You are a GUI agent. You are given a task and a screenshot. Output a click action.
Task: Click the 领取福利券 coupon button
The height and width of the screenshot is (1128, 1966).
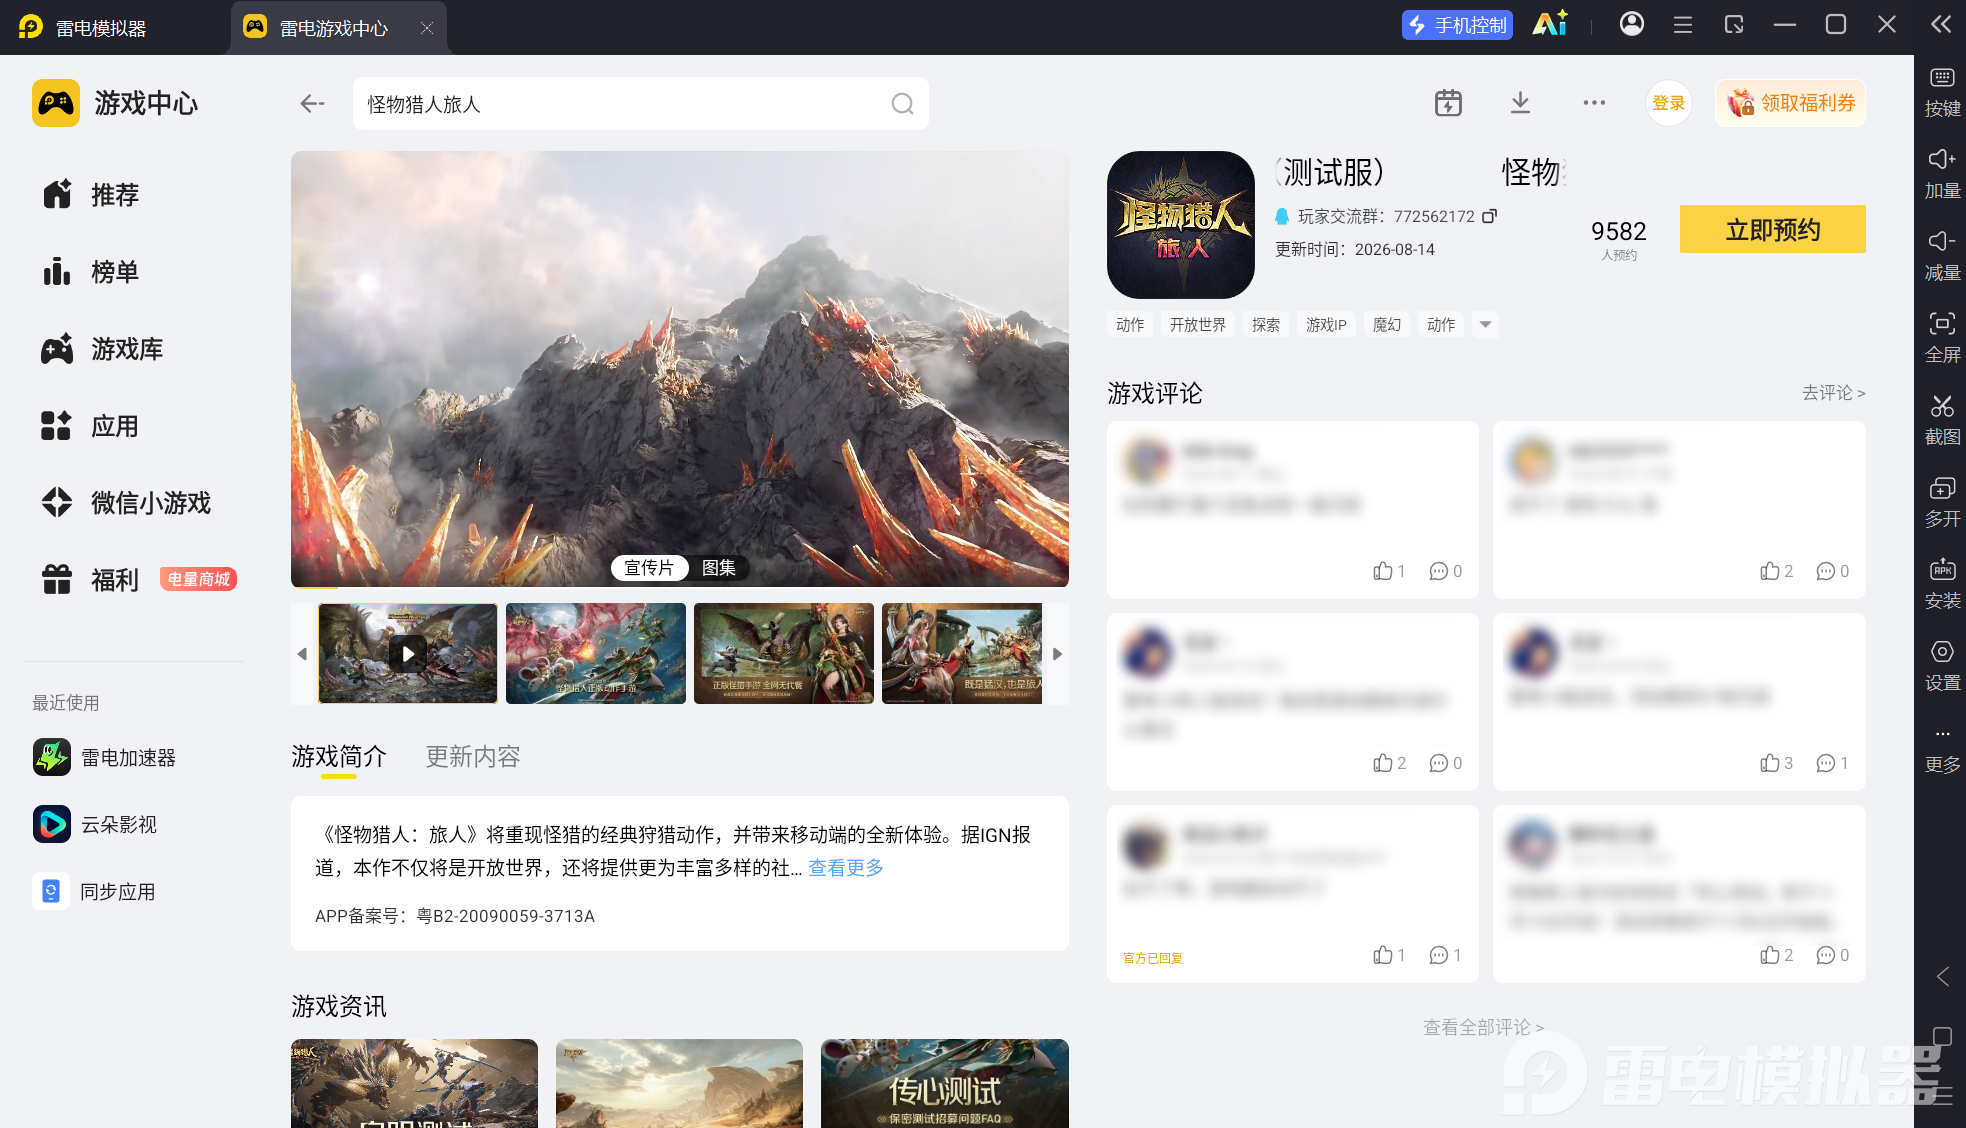tap(1790, 103)
